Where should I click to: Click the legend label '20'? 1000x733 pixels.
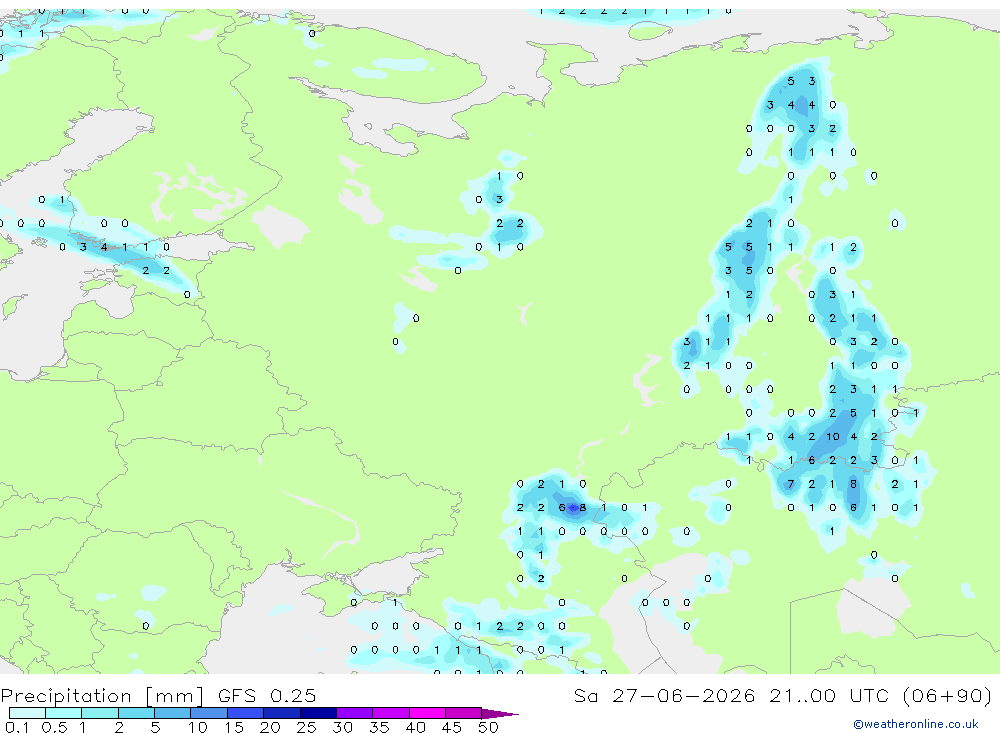click(x=270, y=727)
